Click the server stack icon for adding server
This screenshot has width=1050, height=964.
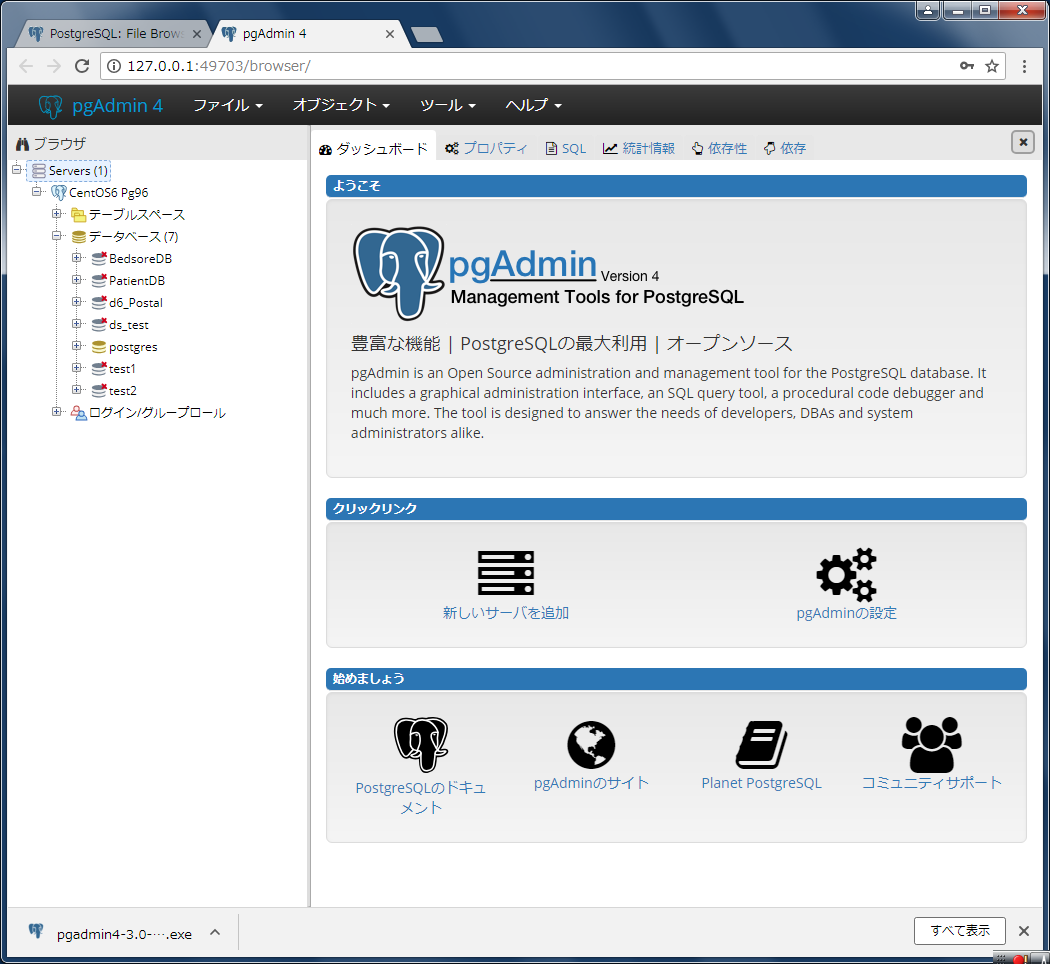point(506,573)
